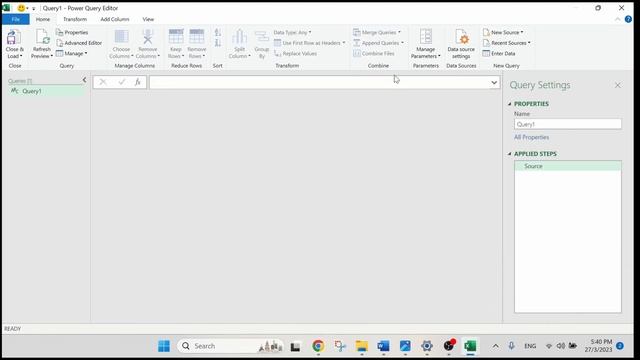Cancel the formula bar edit with X
Image resolution: width=640 pixels, height=360 pixels.
pyautogui.click(x=103, y=82)
